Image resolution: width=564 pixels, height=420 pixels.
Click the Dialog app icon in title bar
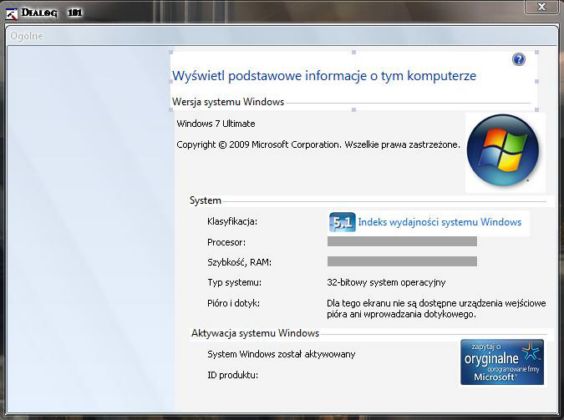12,14
